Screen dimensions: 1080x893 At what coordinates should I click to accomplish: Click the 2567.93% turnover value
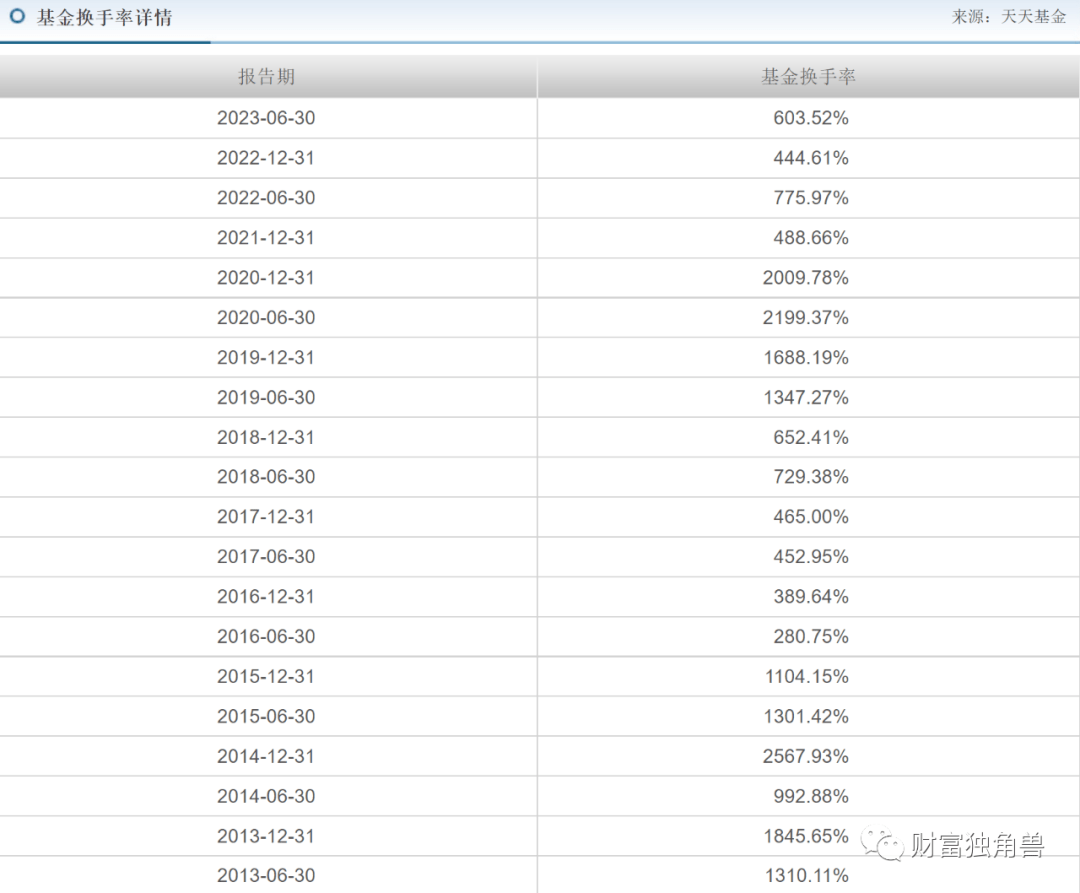click(805, 757)
